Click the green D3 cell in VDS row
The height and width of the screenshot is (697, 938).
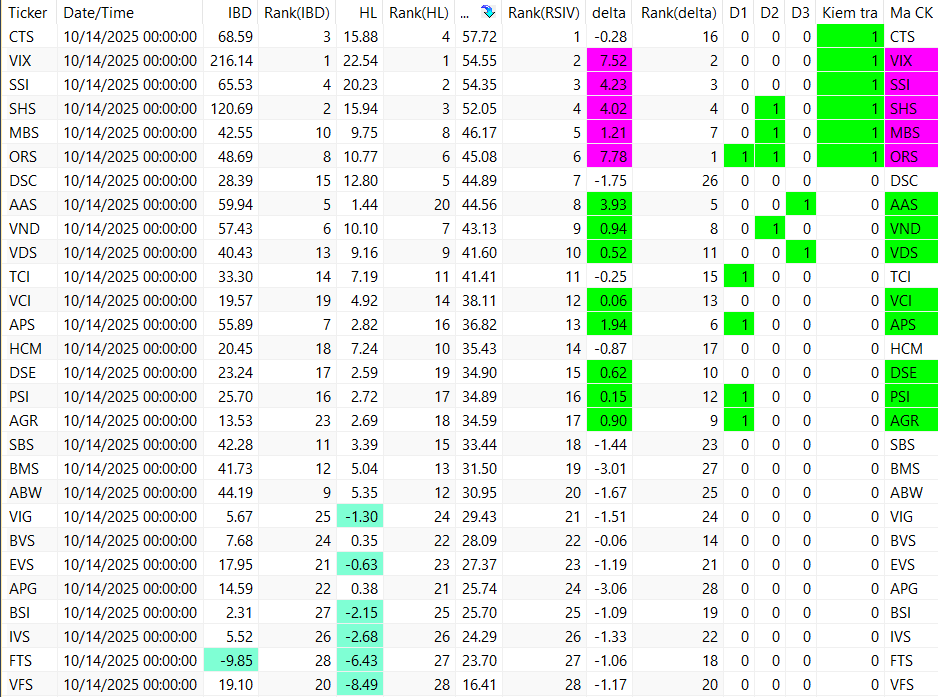(x=801, y=252)
